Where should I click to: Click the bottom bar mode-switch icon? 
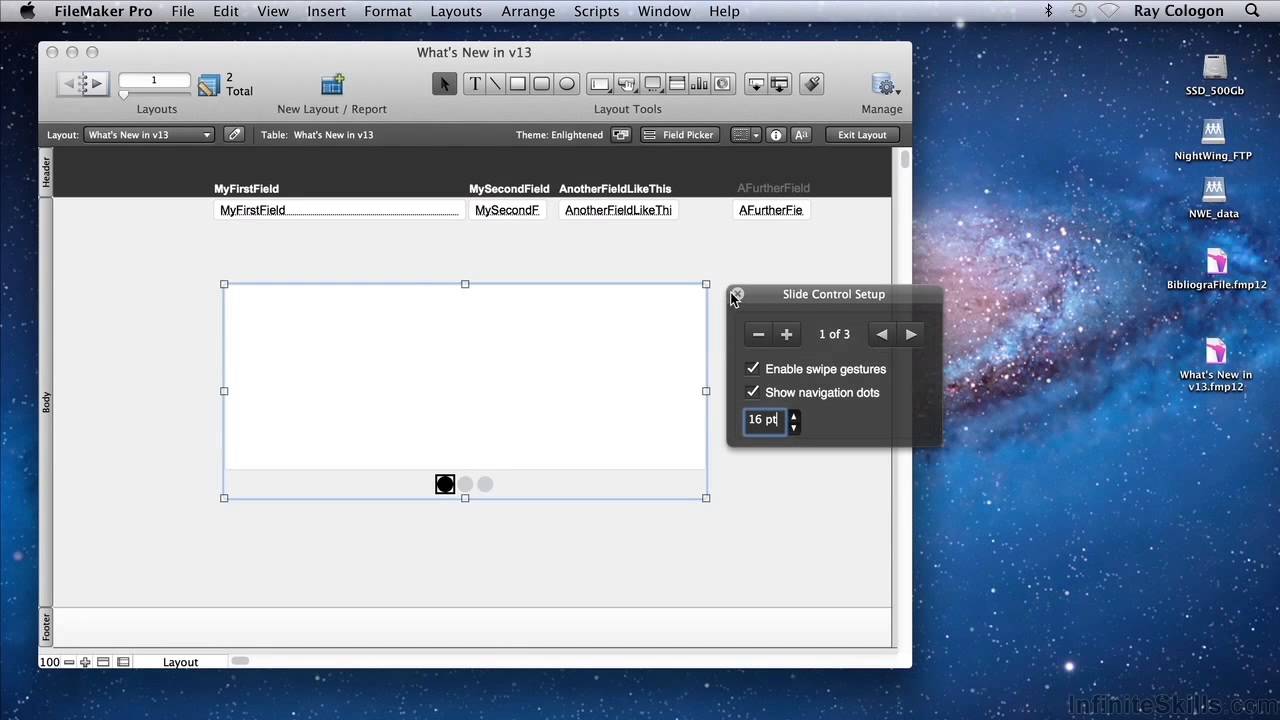[123, 662]
